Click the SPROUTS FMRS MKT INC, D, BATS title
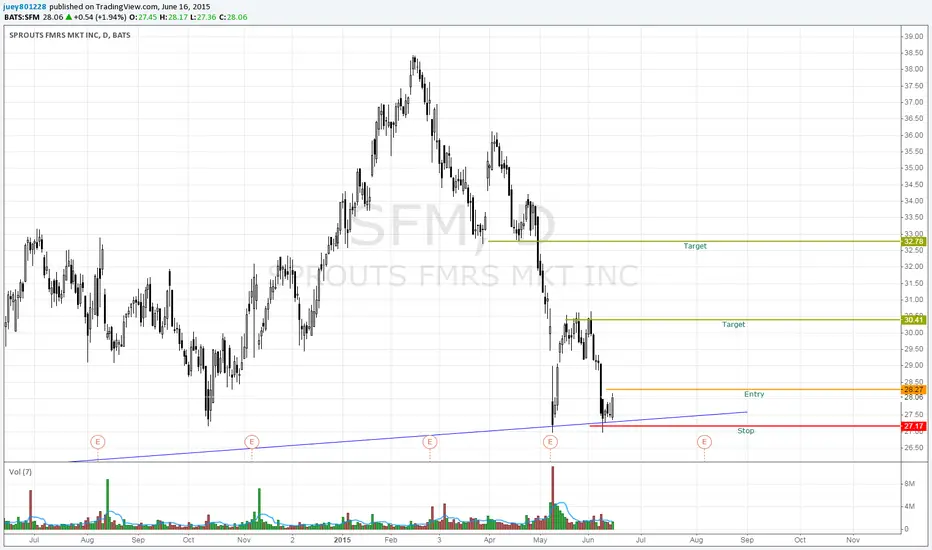This screenshot has height=550, width=932. tap(70, 35)
